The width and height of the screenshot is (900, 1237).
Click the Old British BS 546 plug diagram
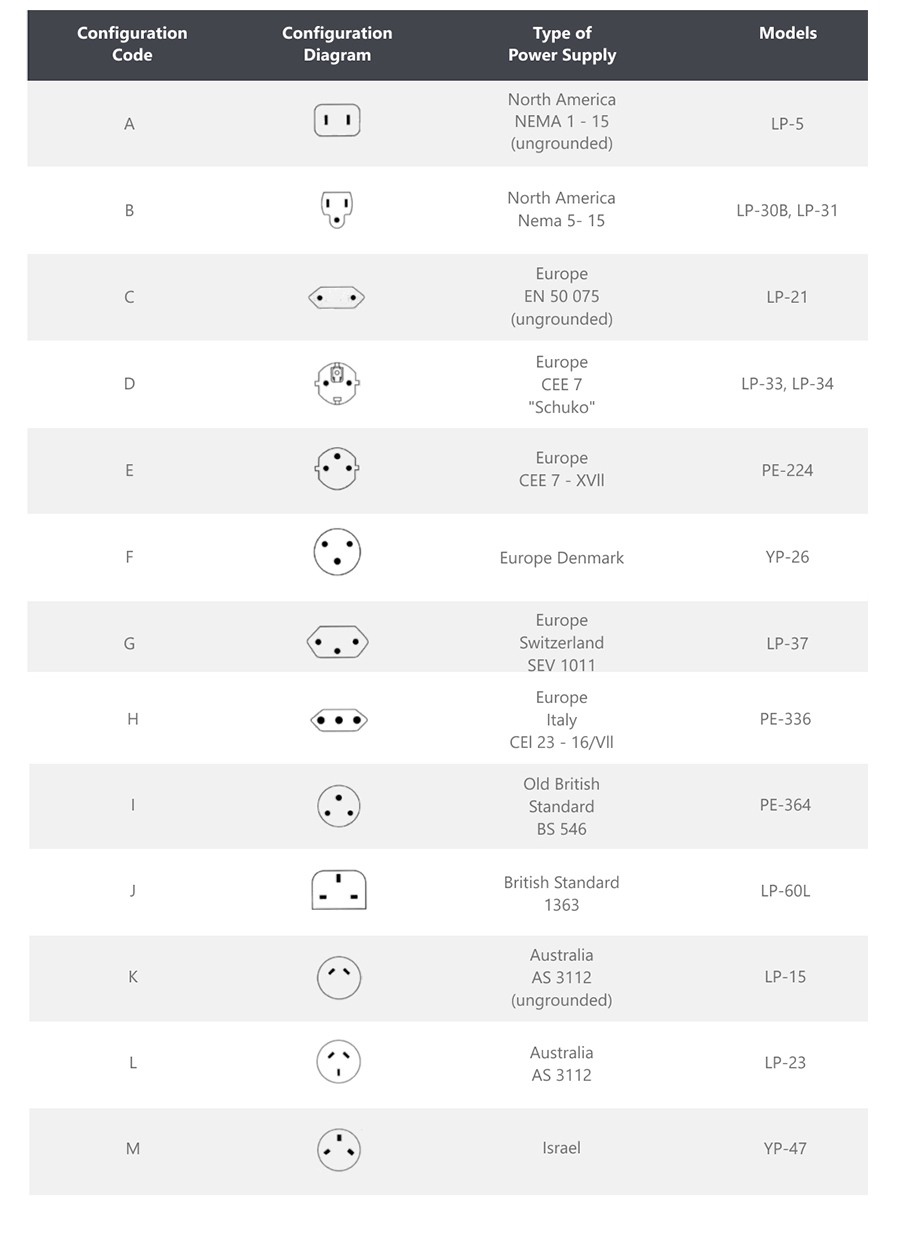[x=339, y=805]
